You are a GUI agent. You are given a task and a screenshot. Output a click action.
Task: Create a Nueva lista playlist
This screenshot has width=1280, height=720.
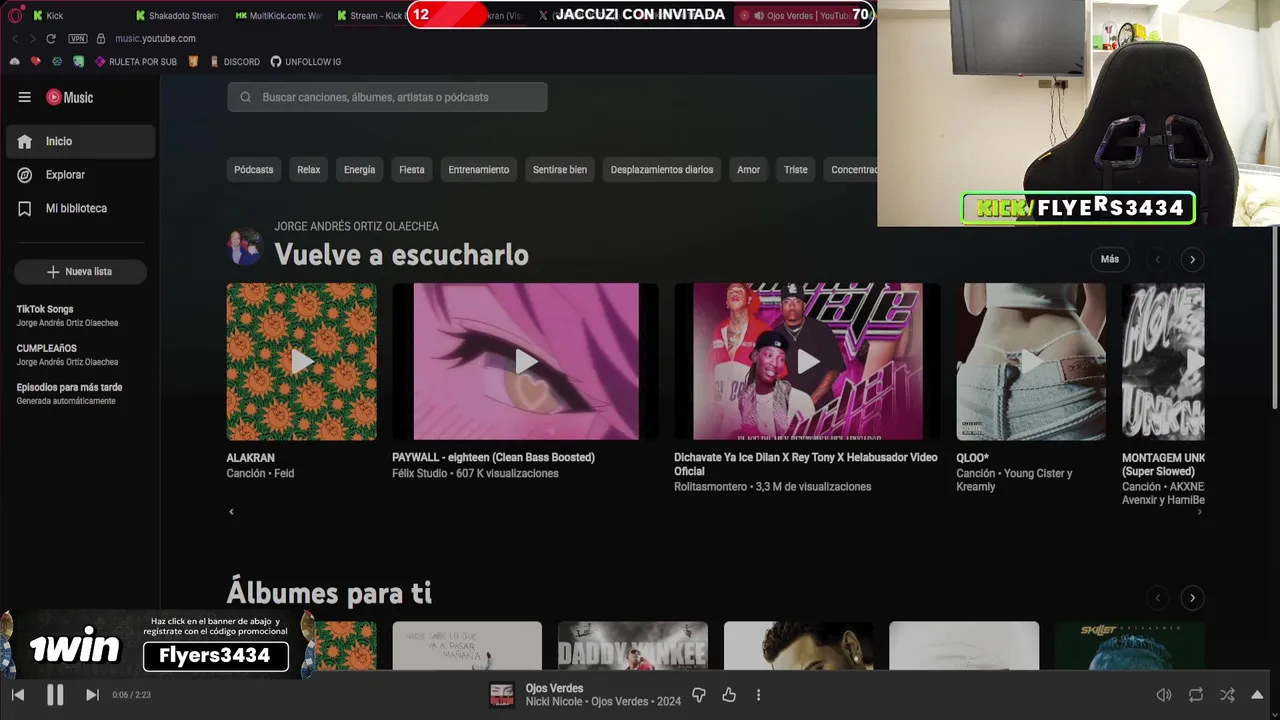tap(80, 272)
